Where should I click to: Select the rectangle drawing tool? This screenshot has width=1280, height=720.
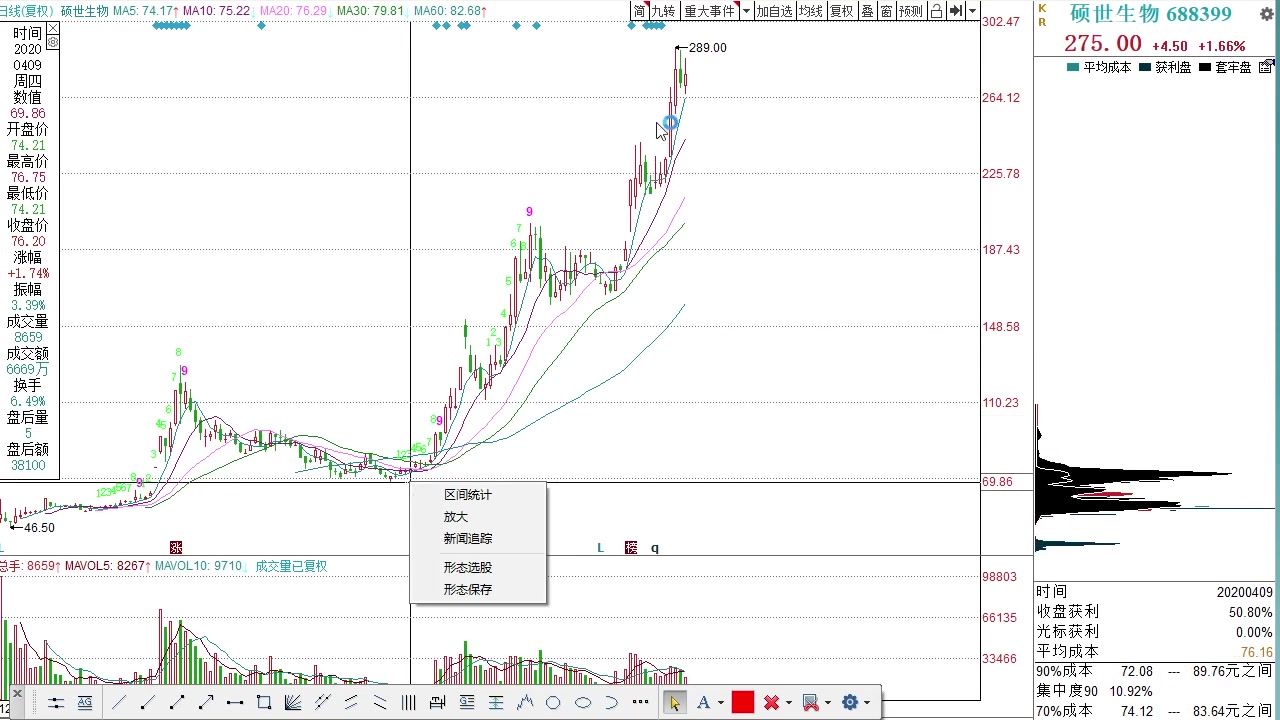[x=264, y=703]
